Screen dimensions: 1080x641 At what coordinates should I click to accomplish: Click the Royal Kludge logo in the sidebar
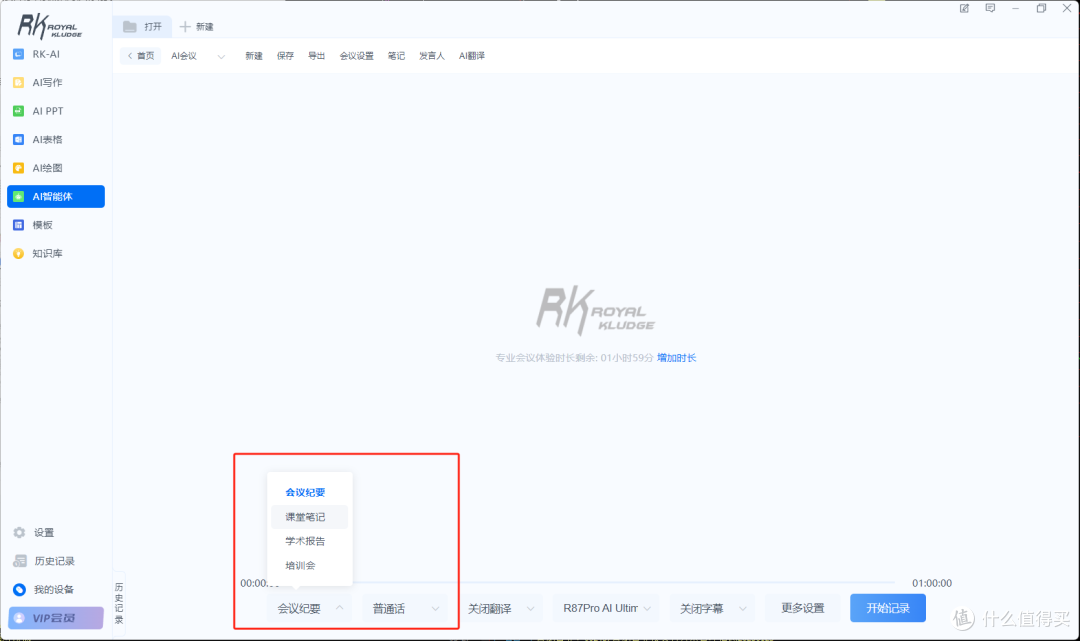(50, 26)
